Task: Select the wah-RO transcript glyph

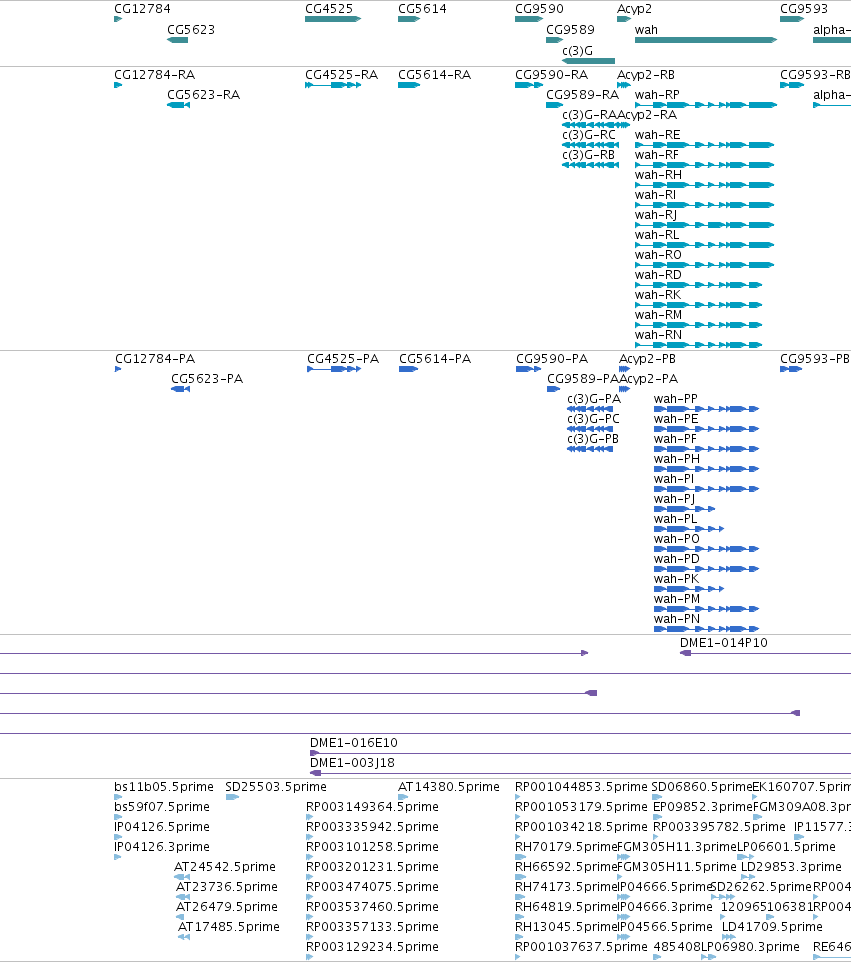Action: point(704,265)
